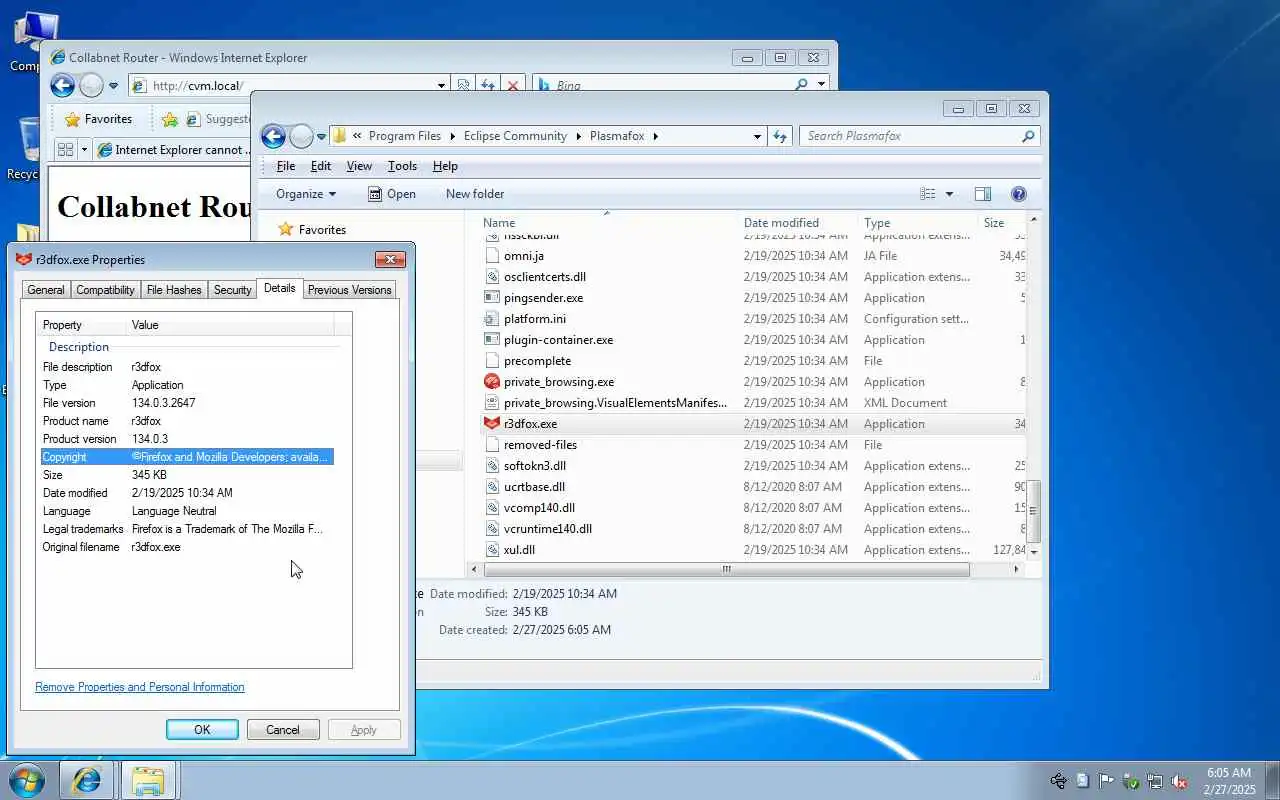Open the Windows Start orb
This screenshot has width=1280, height=800.
26,780
